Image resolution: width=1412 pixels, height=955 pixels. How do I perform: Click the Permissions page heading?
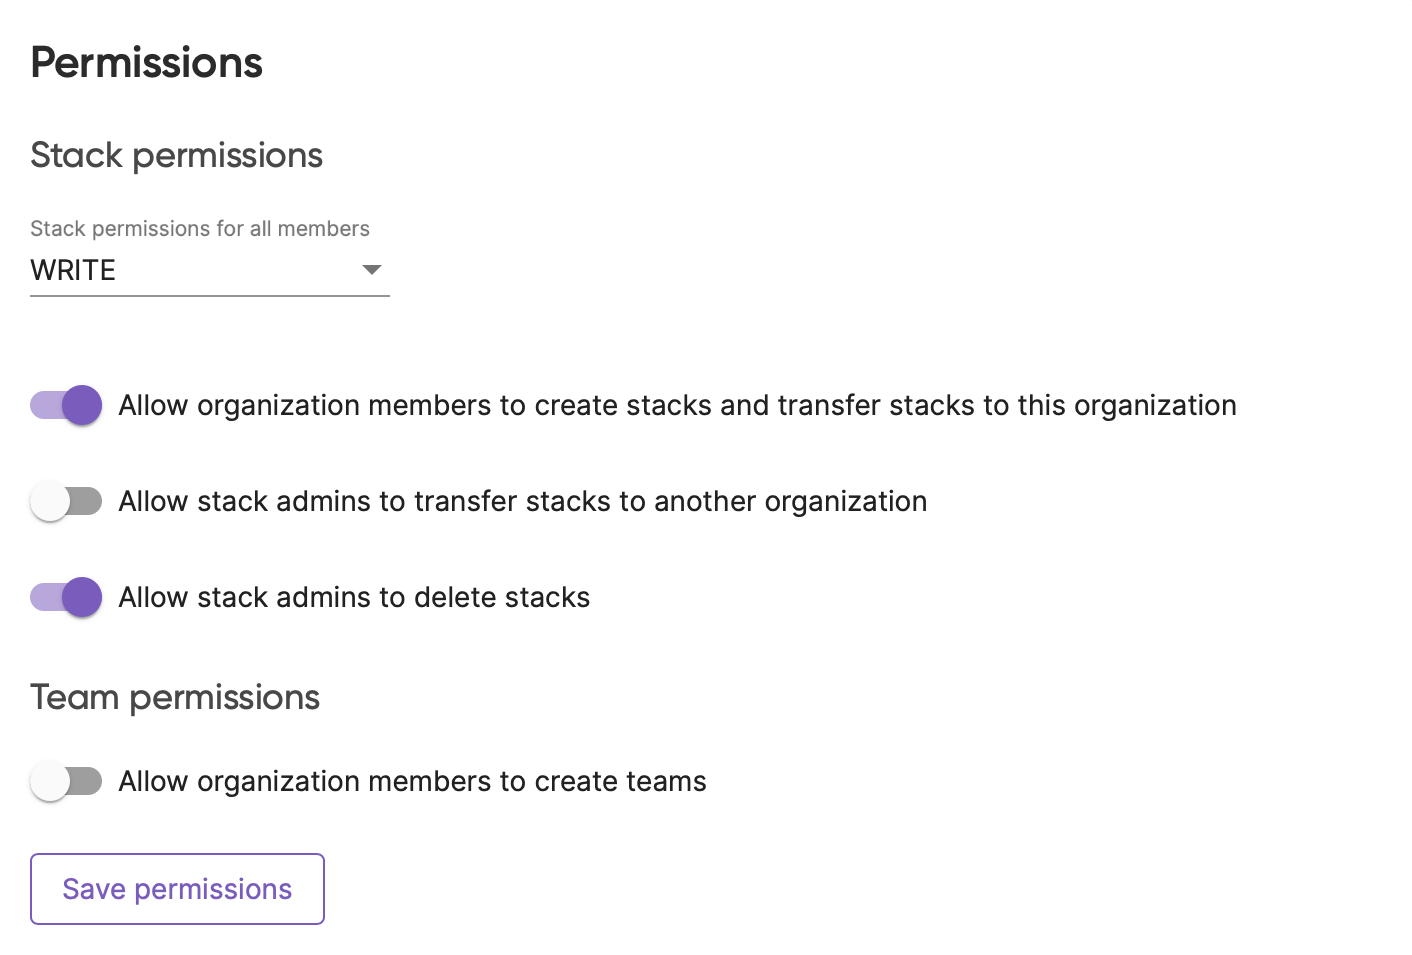tap(146, 63)
